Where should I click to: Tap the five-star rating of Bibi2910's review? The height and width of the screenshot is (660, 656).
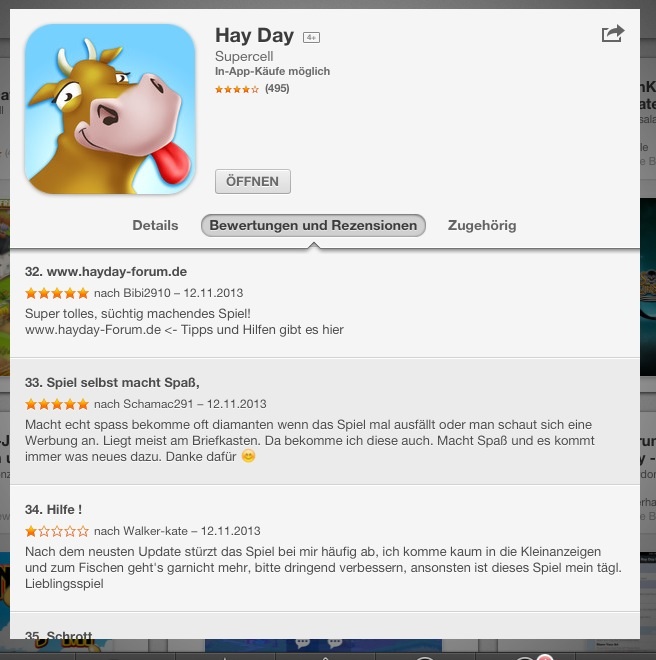57,293
